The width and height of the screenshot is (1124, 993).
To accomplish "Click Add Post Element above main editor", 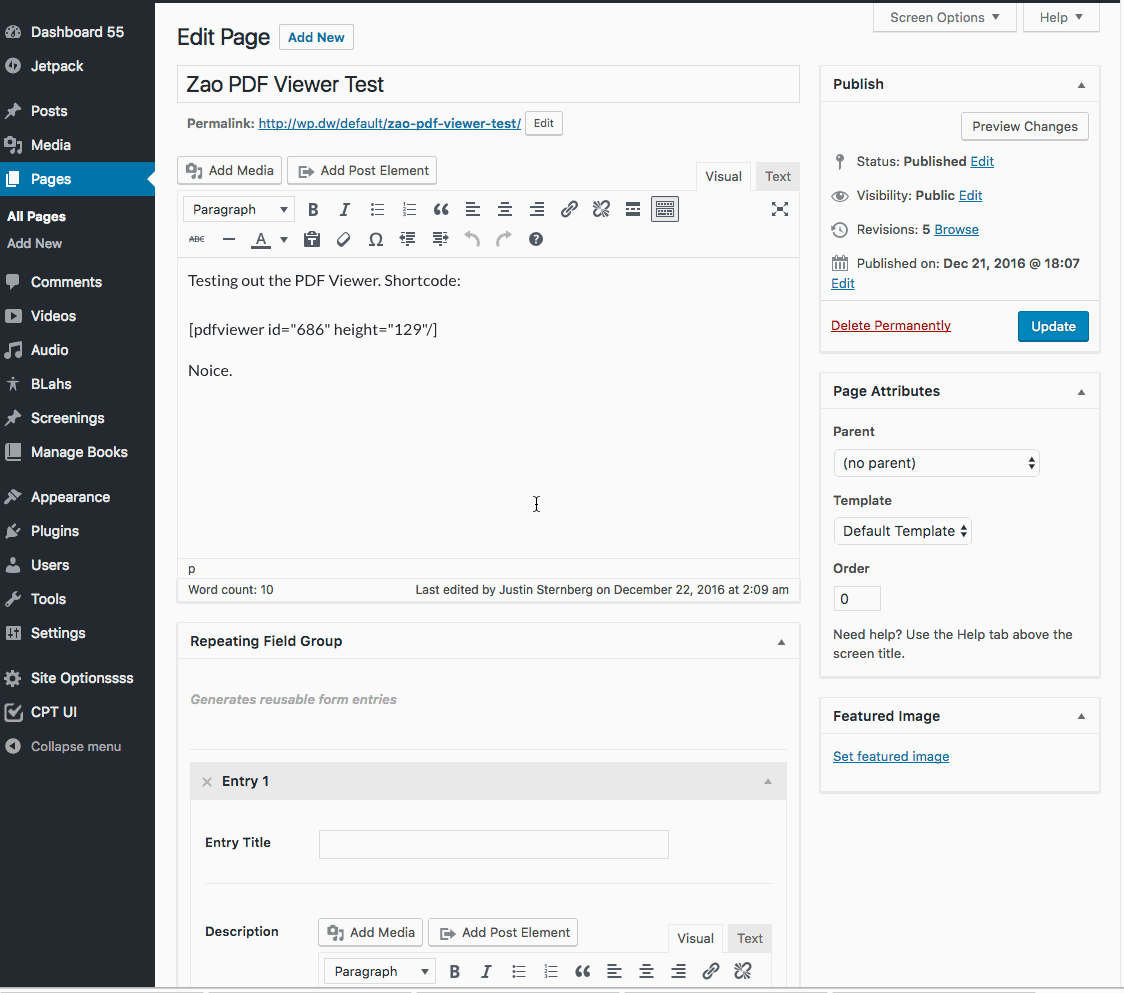I will tap(362, 171).
